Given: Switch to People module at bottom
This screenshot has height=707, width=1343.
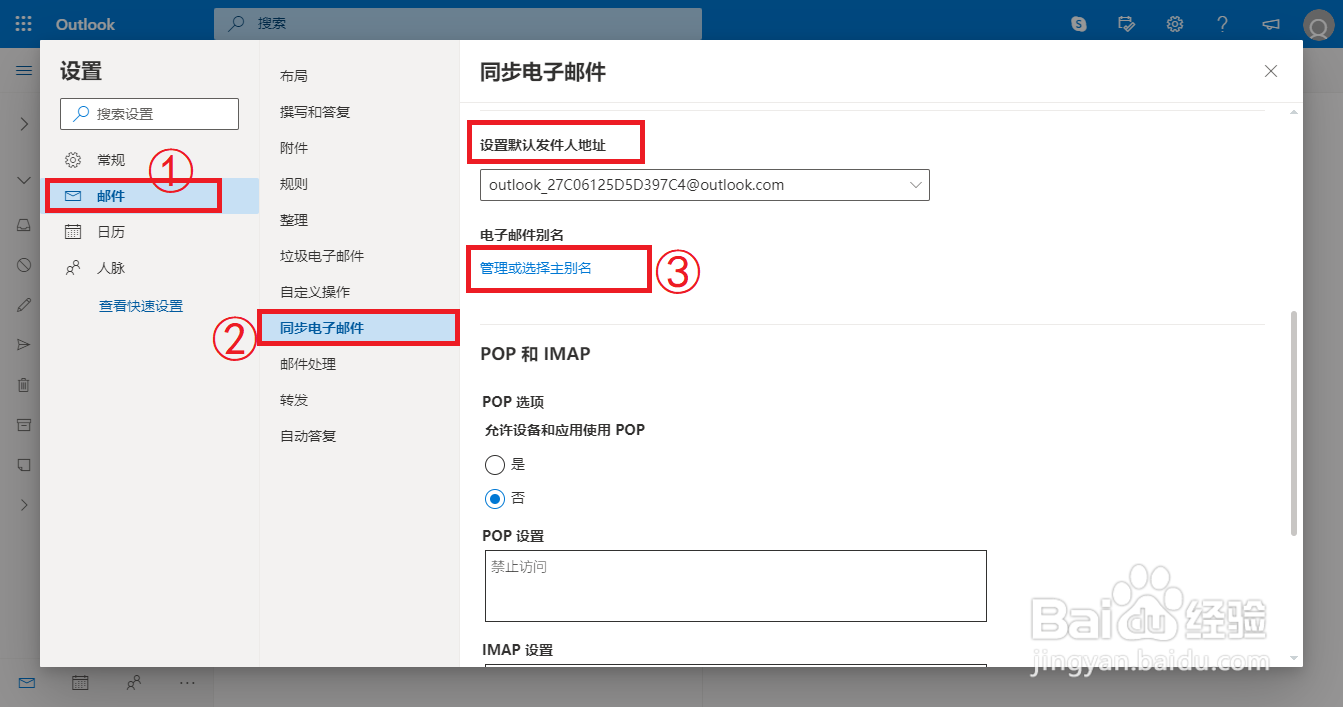Looking at the screenshot, I should (133, 683).
